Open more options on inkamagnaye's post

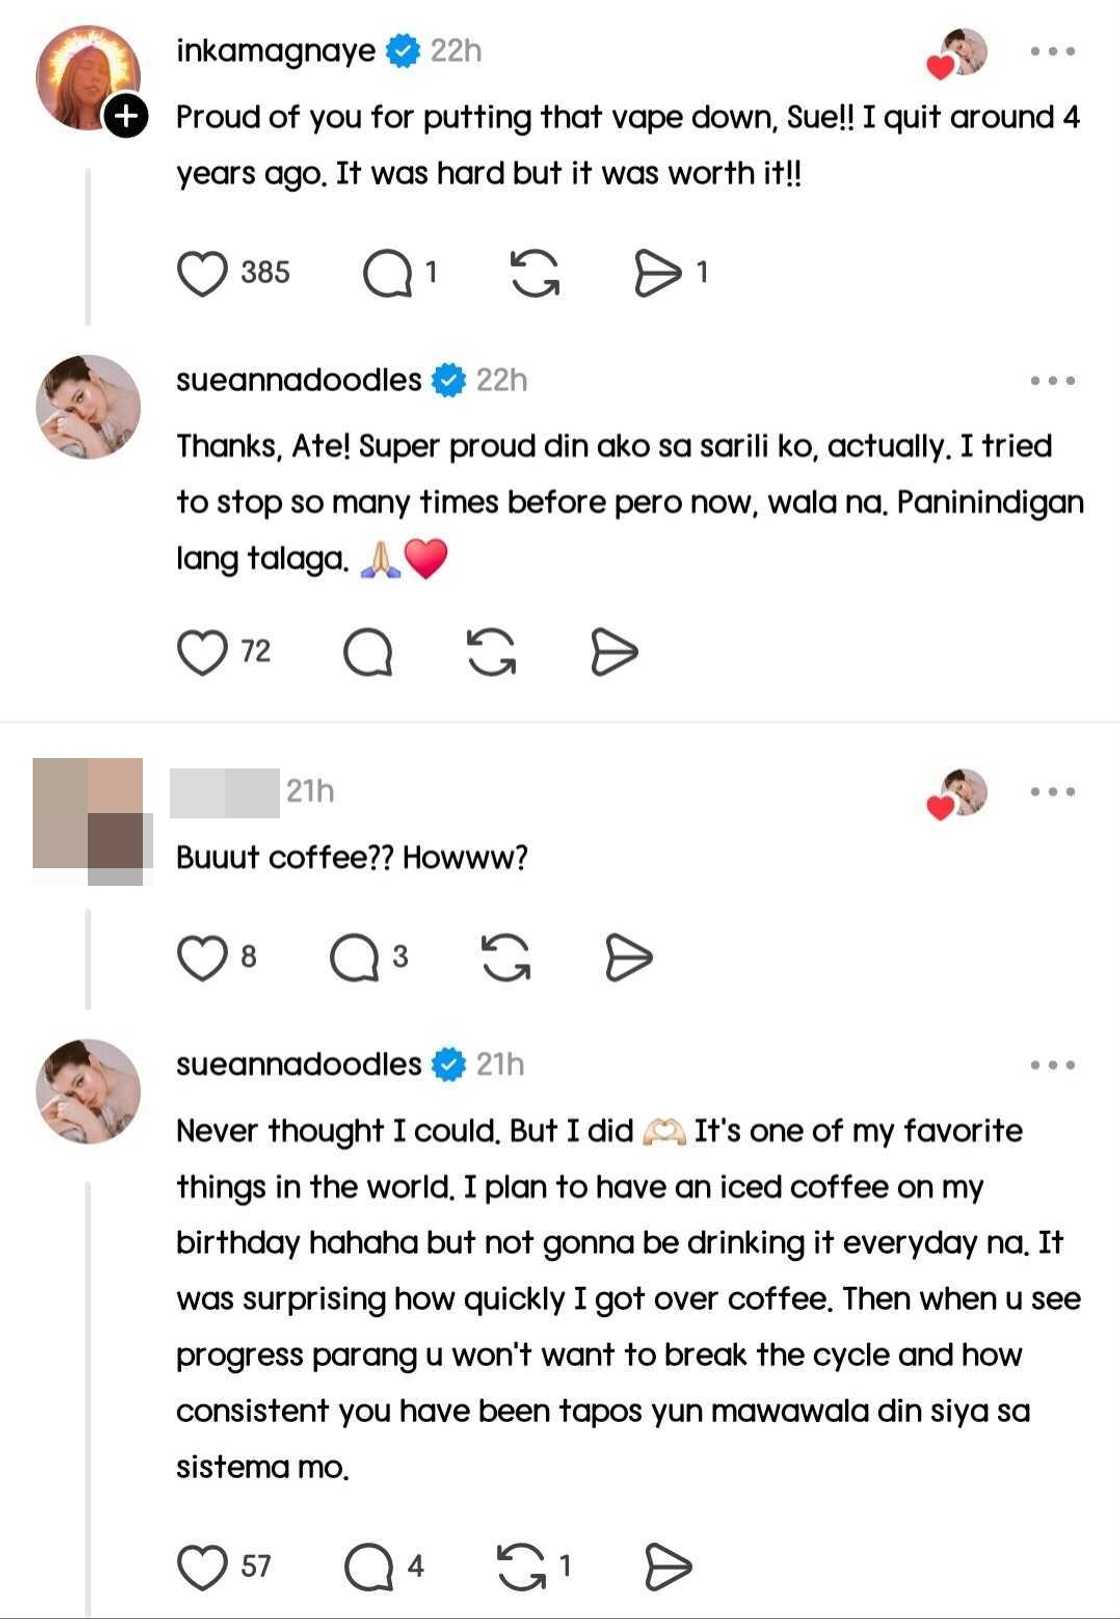[1052, 51]
